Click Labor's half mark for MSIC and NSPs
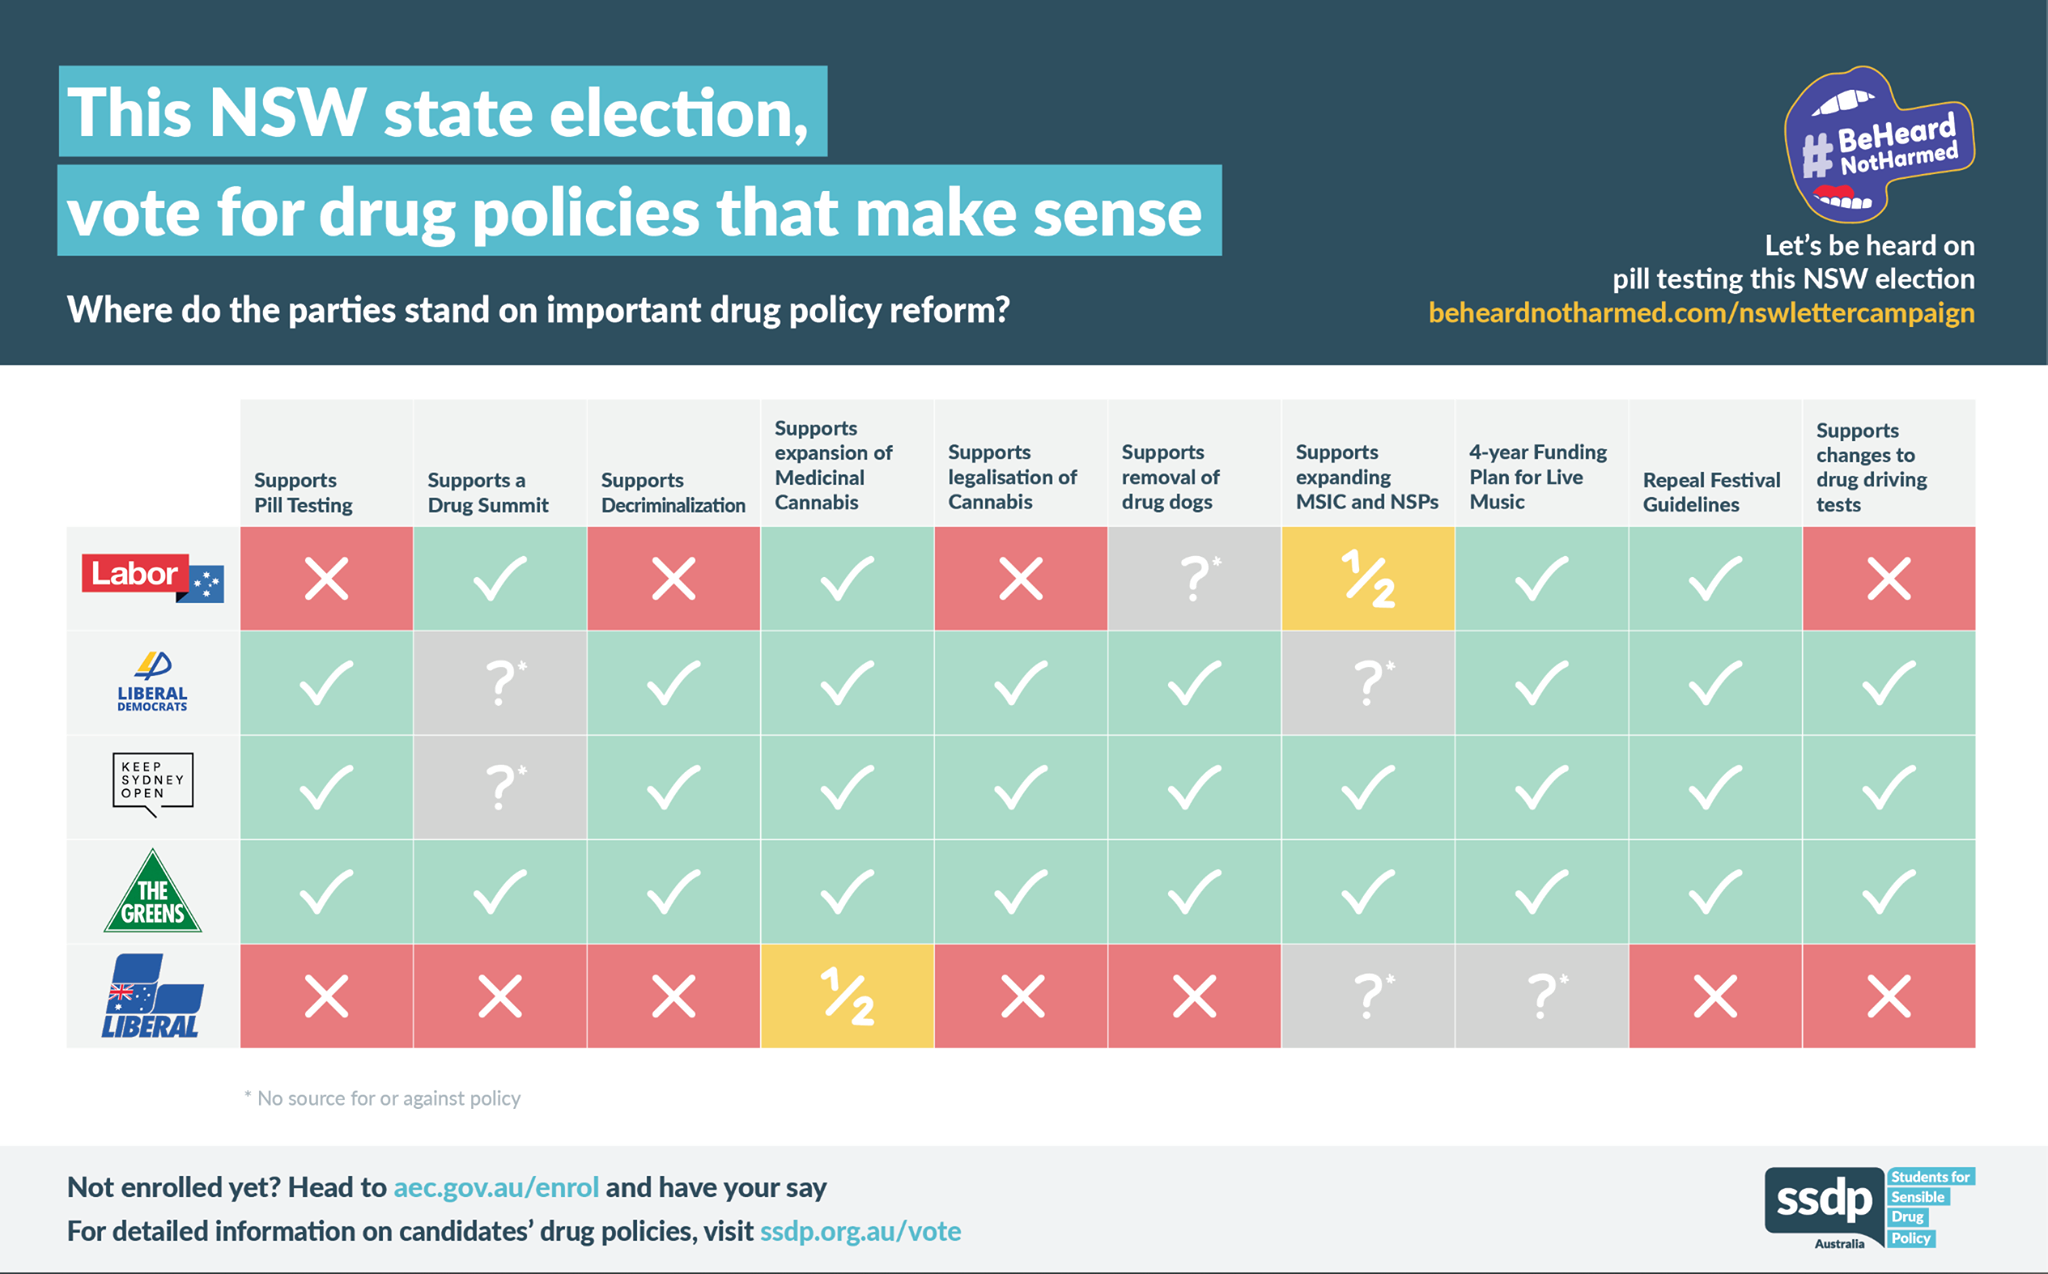Image resolution: width=2048 pixels, height=1274 pixels. click(1367, 578)
